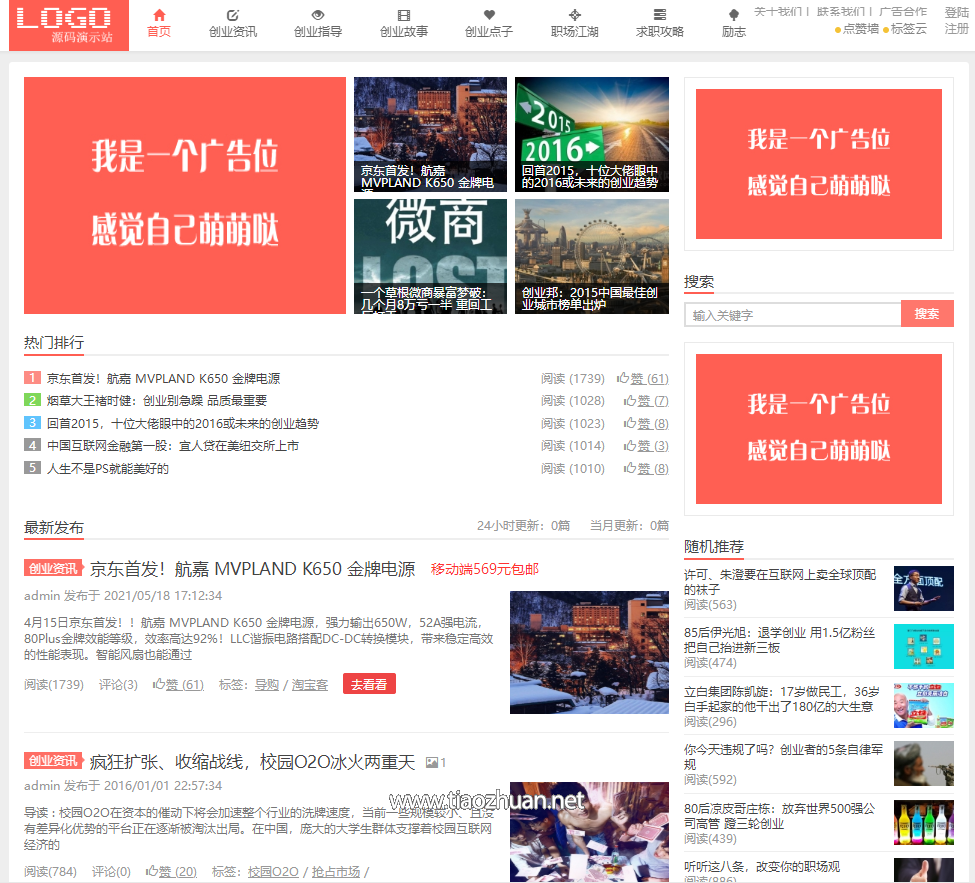The width and height of the screenshot is (975, 883).
Task: Click the tree icon above 励志
Action: pos(734,15)
